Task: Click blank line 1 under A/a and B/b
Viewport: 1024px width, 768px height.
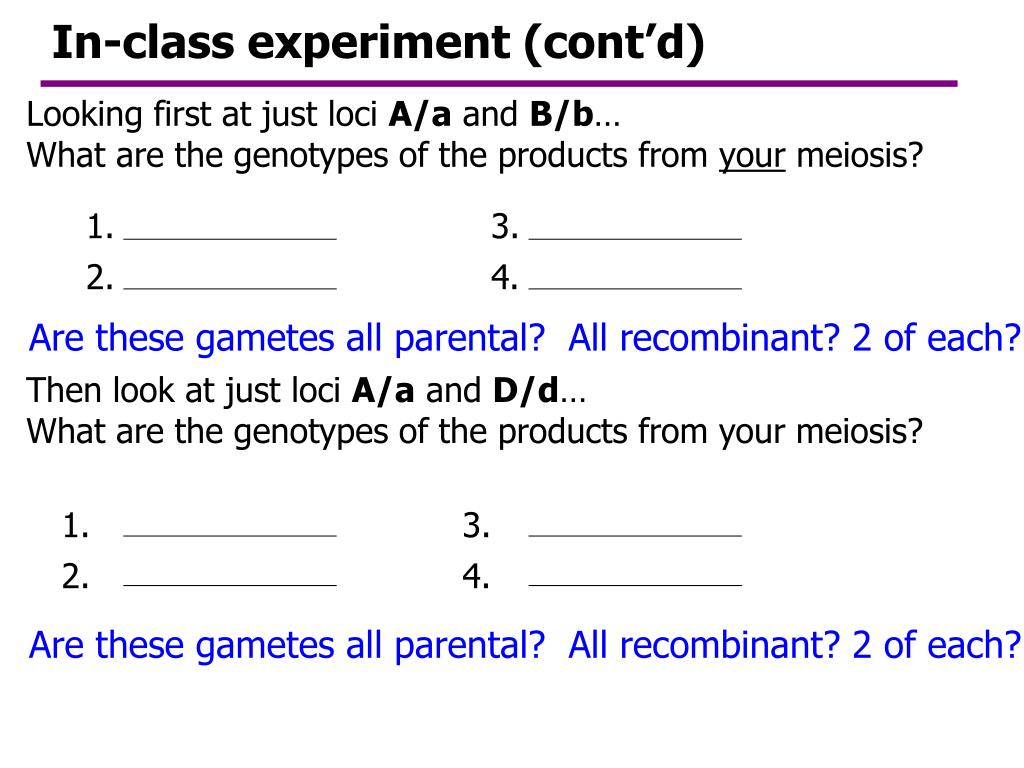Action: 230,239
